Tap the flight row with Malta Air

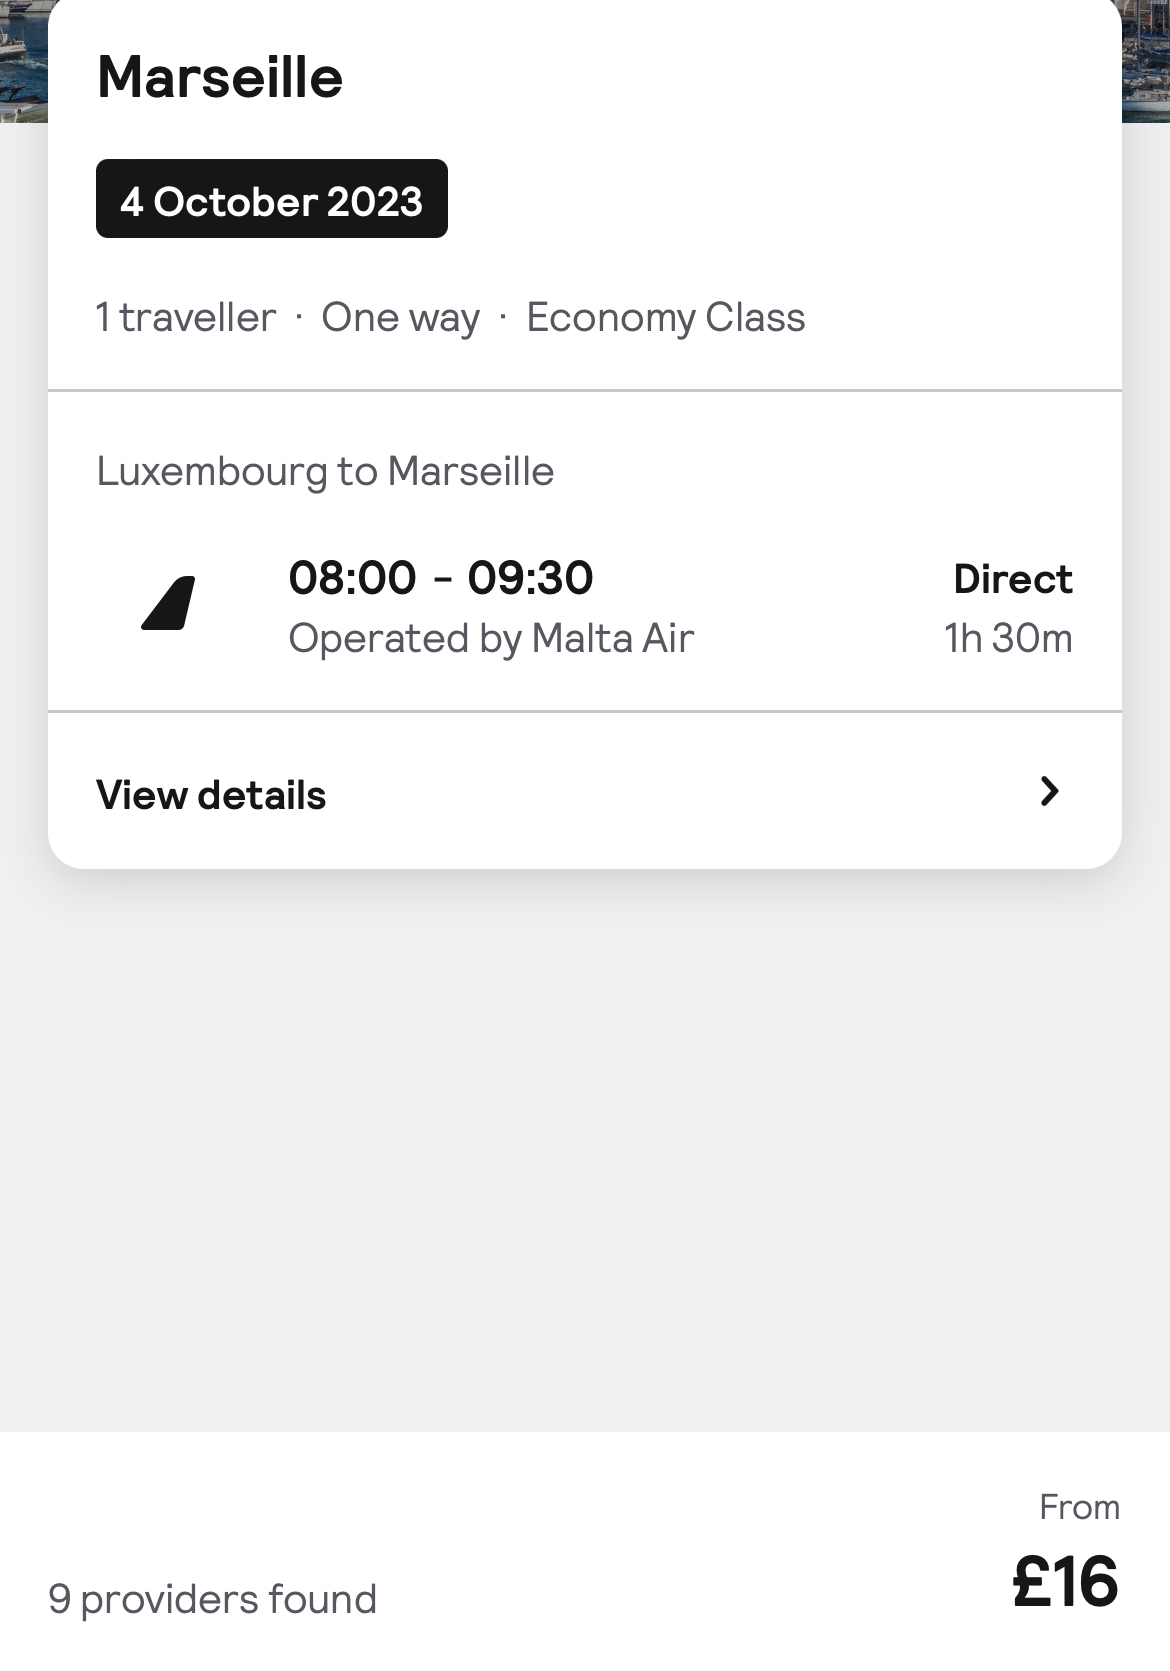(x=585, y=606)
